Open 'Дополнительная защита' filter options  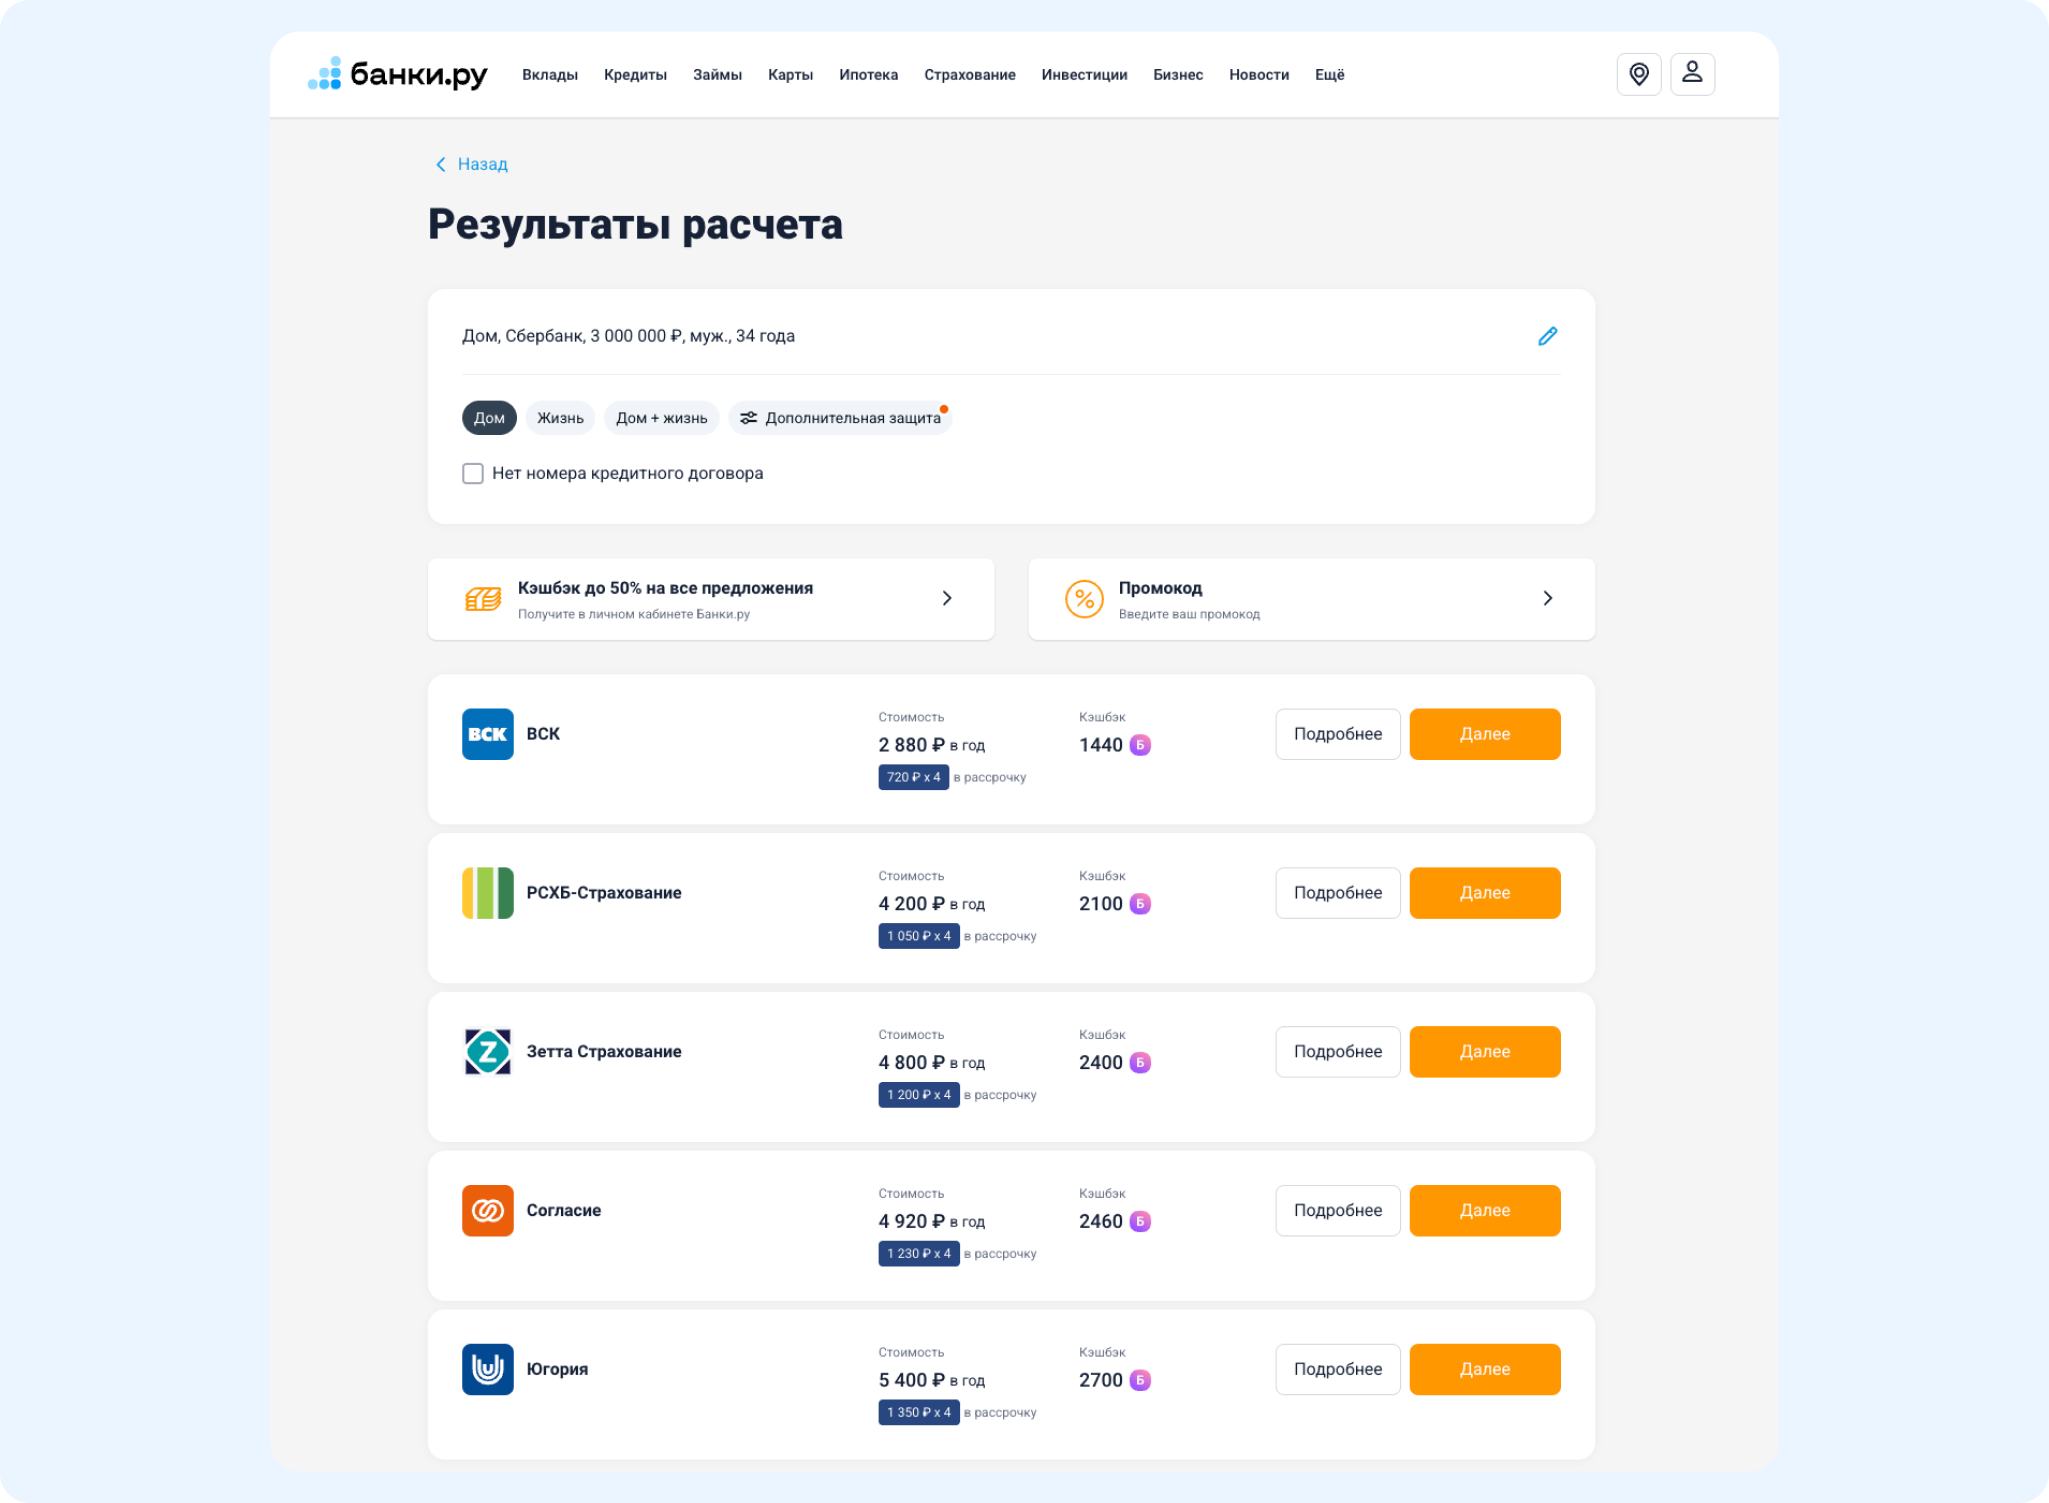pos(840,418)
